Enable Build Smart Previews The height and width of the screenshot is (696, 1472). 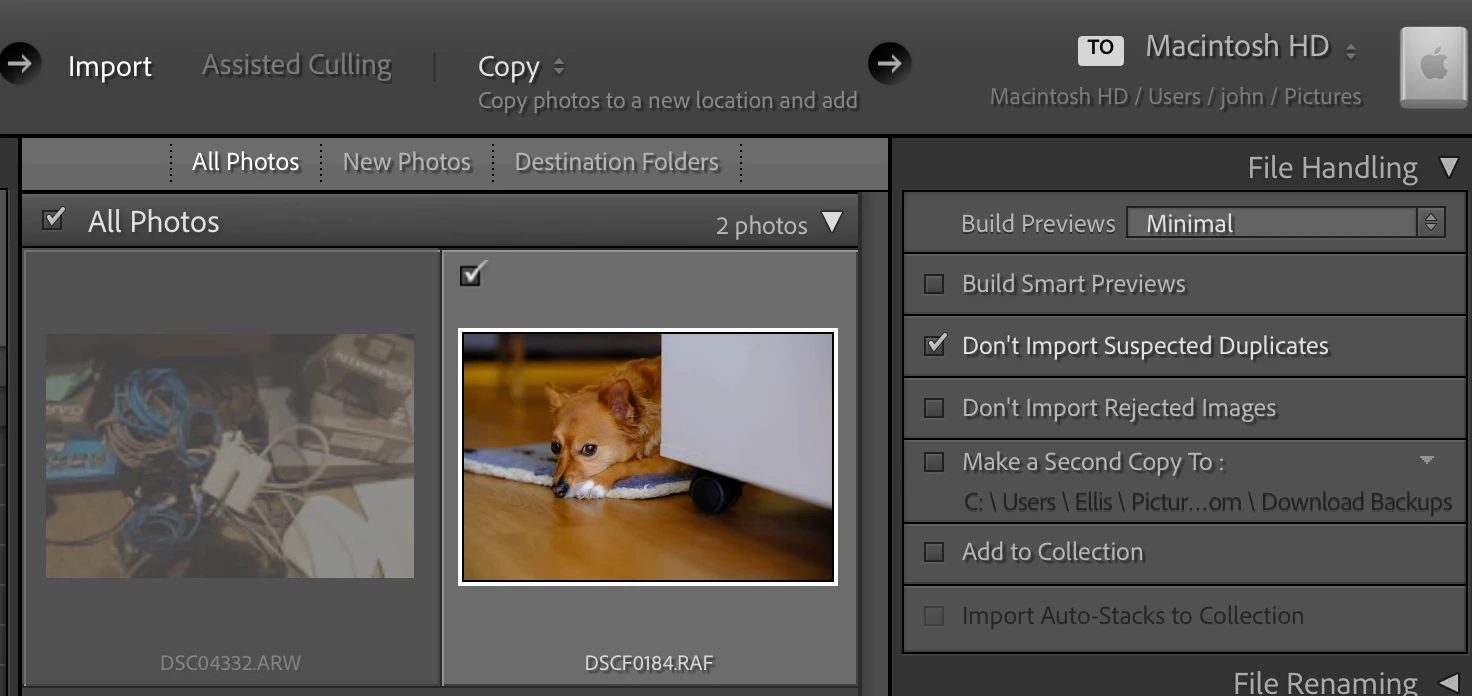point(934,284)
